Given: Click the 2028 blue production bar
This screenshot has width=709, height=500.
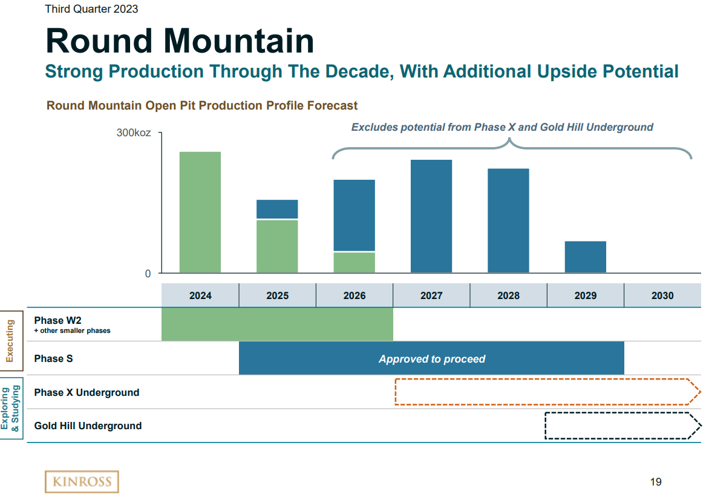Looking at the screenshot, I should (x=508, y=221).
